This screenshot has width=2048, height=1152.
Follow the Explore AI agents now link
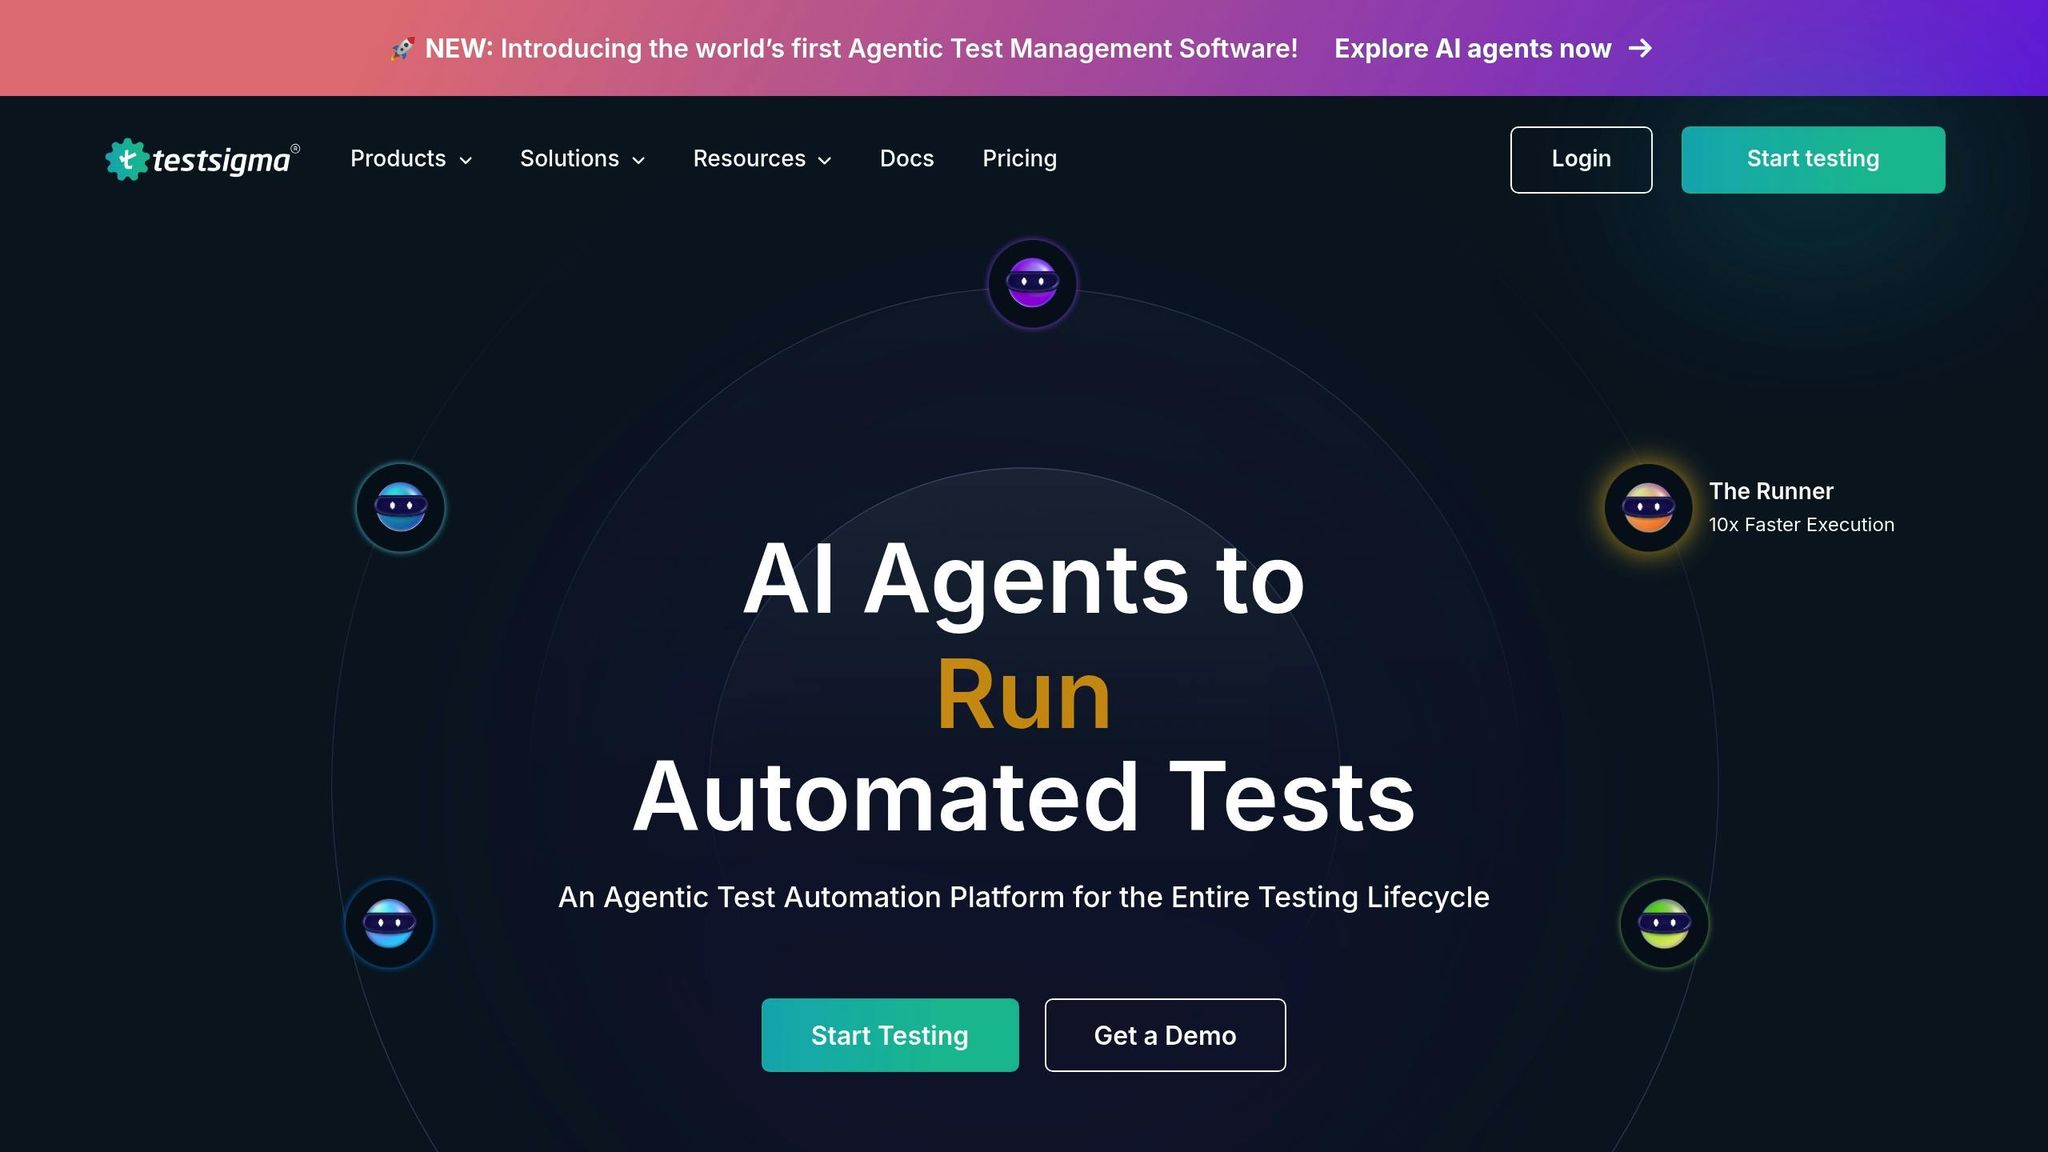(x=1472, y=48)
